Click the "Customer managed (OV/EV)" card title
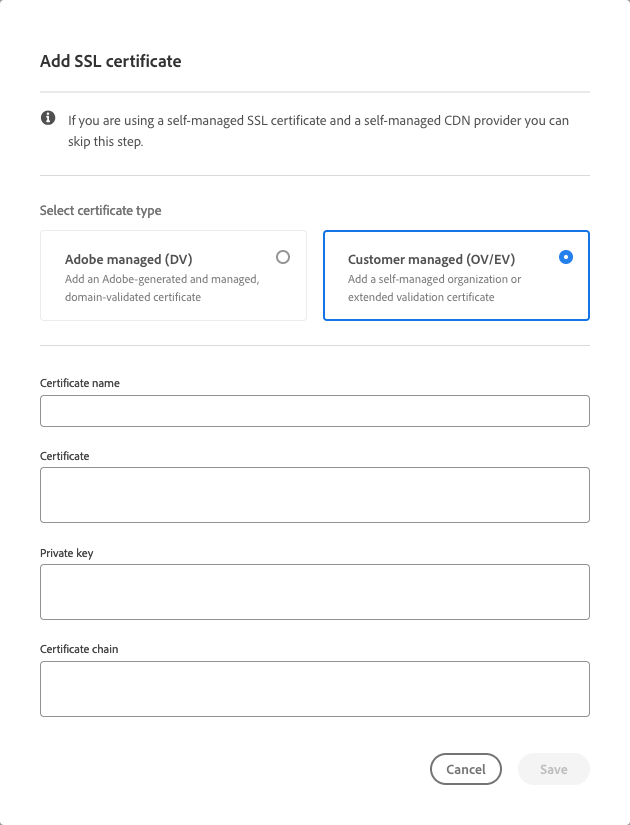 (x=431, y=260)
